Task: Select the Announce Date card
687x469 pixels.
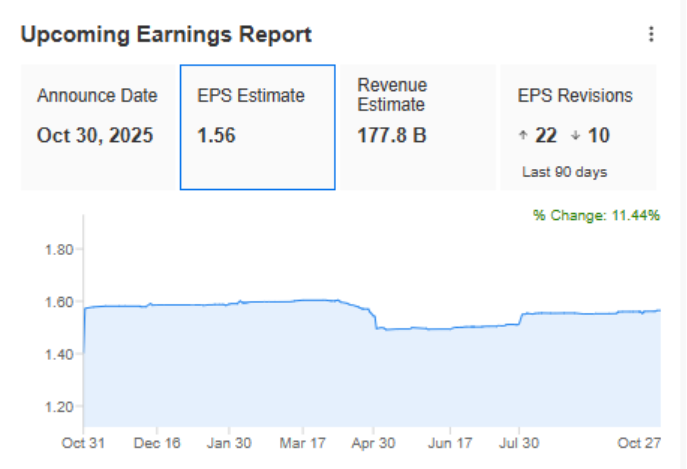Action: coord(99,127)
